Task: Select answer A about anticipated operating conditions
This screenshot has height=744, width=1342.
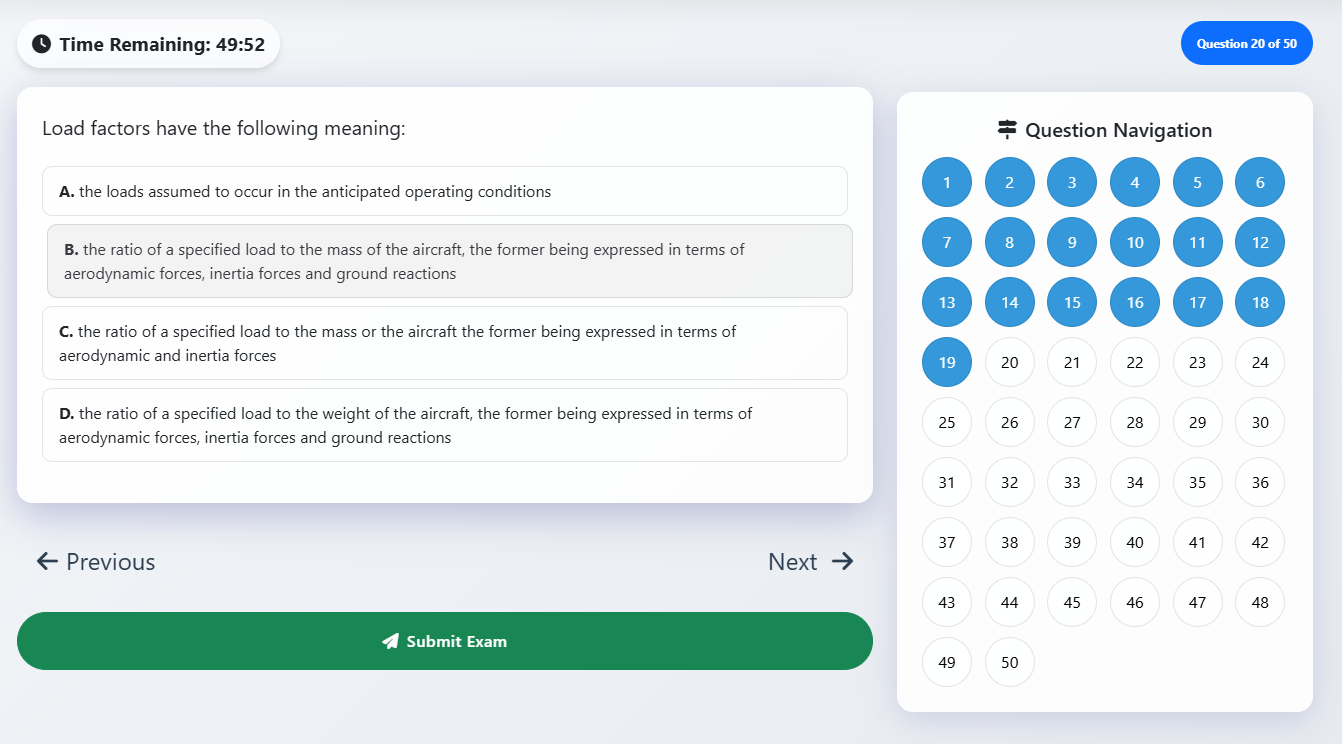Action: click(444, 191)
